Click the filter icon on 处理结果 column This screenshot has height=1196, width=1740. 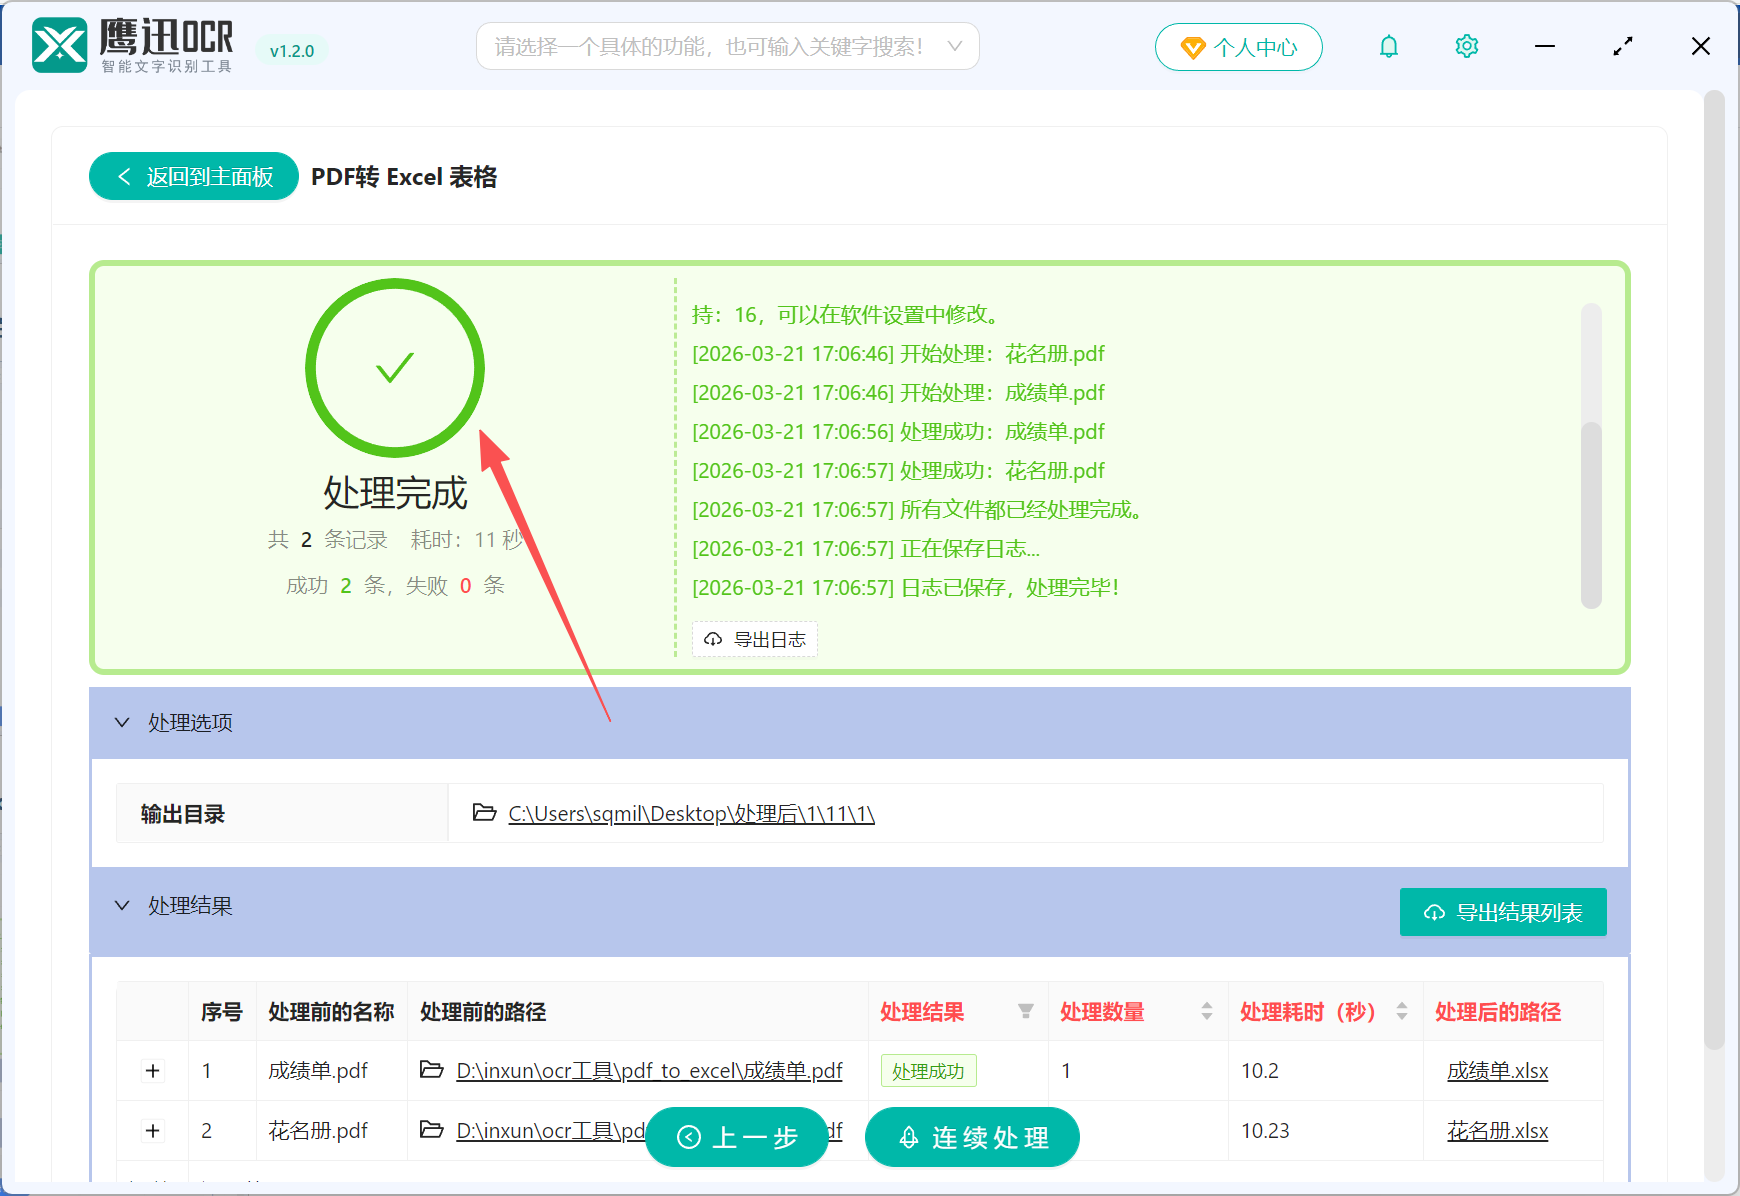pos(1027,1012)
